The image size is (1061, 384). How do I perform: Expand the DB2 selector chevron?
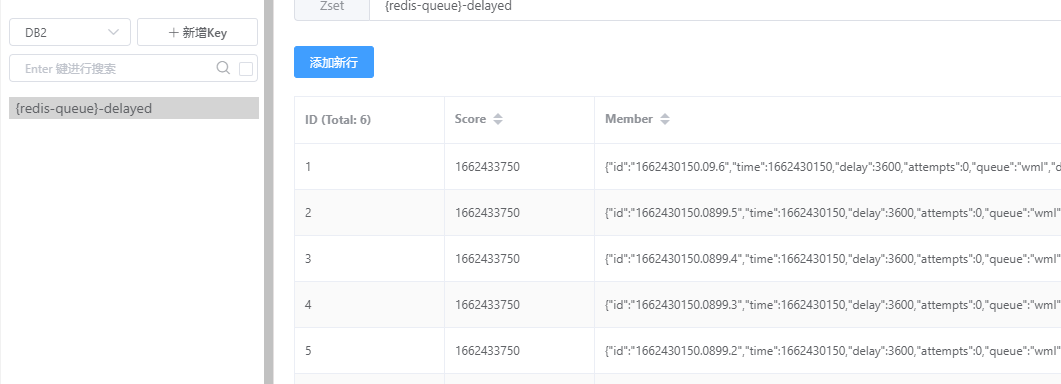(x=113, y=33)
